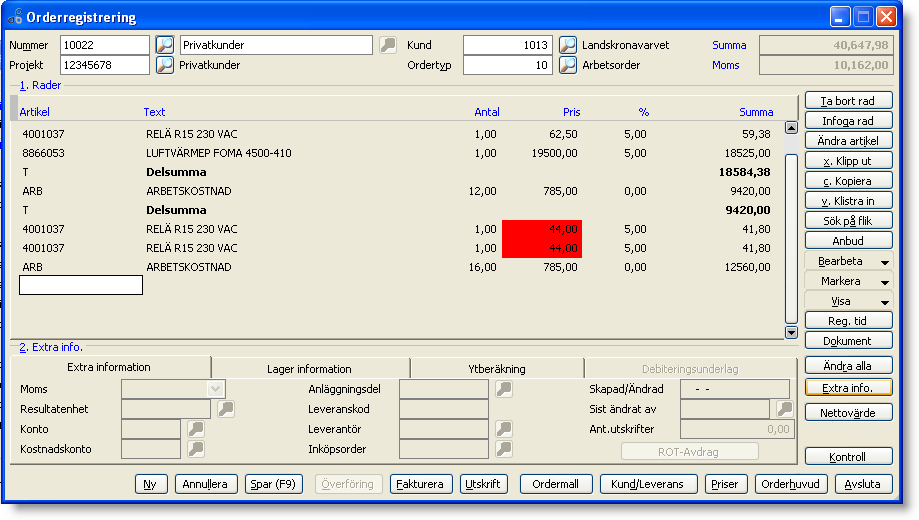Save with the Spar (F9) button
Screen dimensions: 919x520
click(x=274, y=484)
